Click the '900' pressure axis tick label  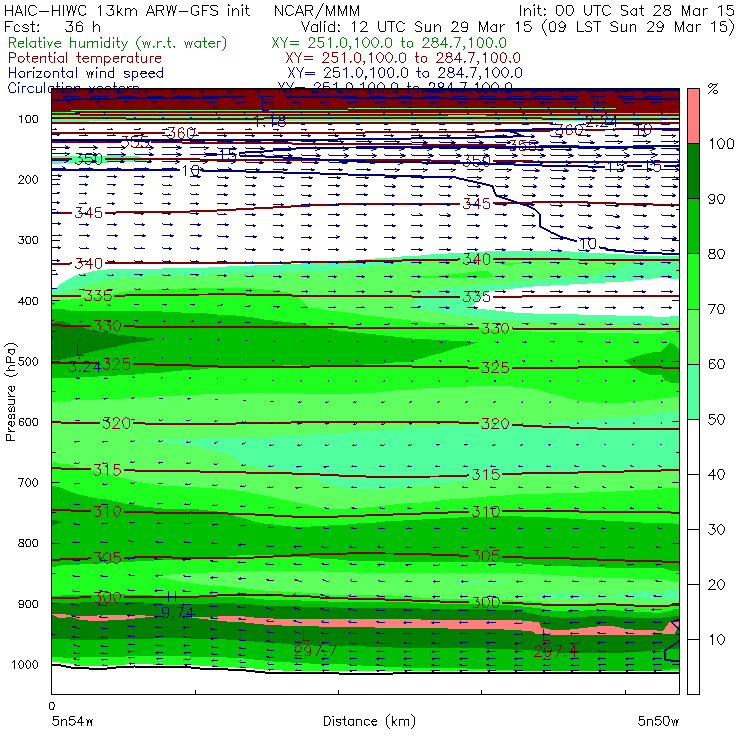[x=28, y=604]
